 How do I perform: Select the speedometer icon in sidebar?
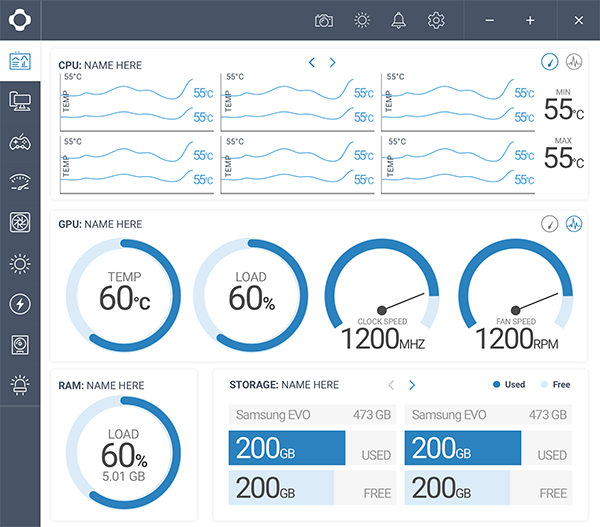tap(20, 182)
